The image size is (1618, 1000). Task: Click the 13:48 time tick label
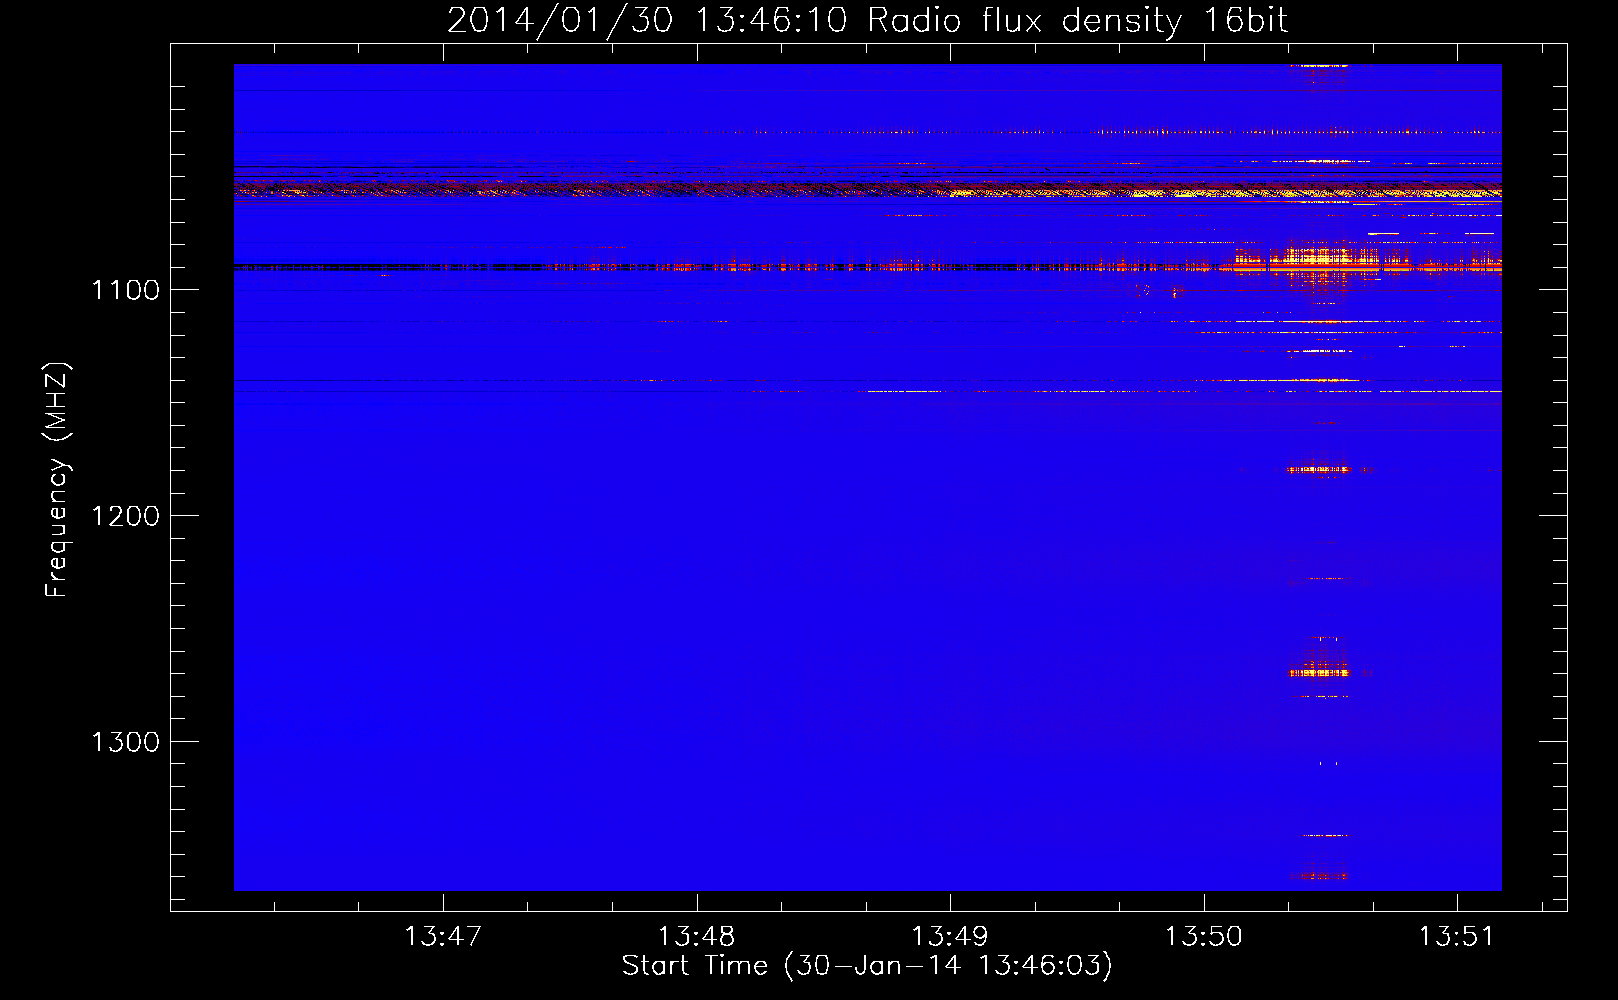(x=696, y=936)
